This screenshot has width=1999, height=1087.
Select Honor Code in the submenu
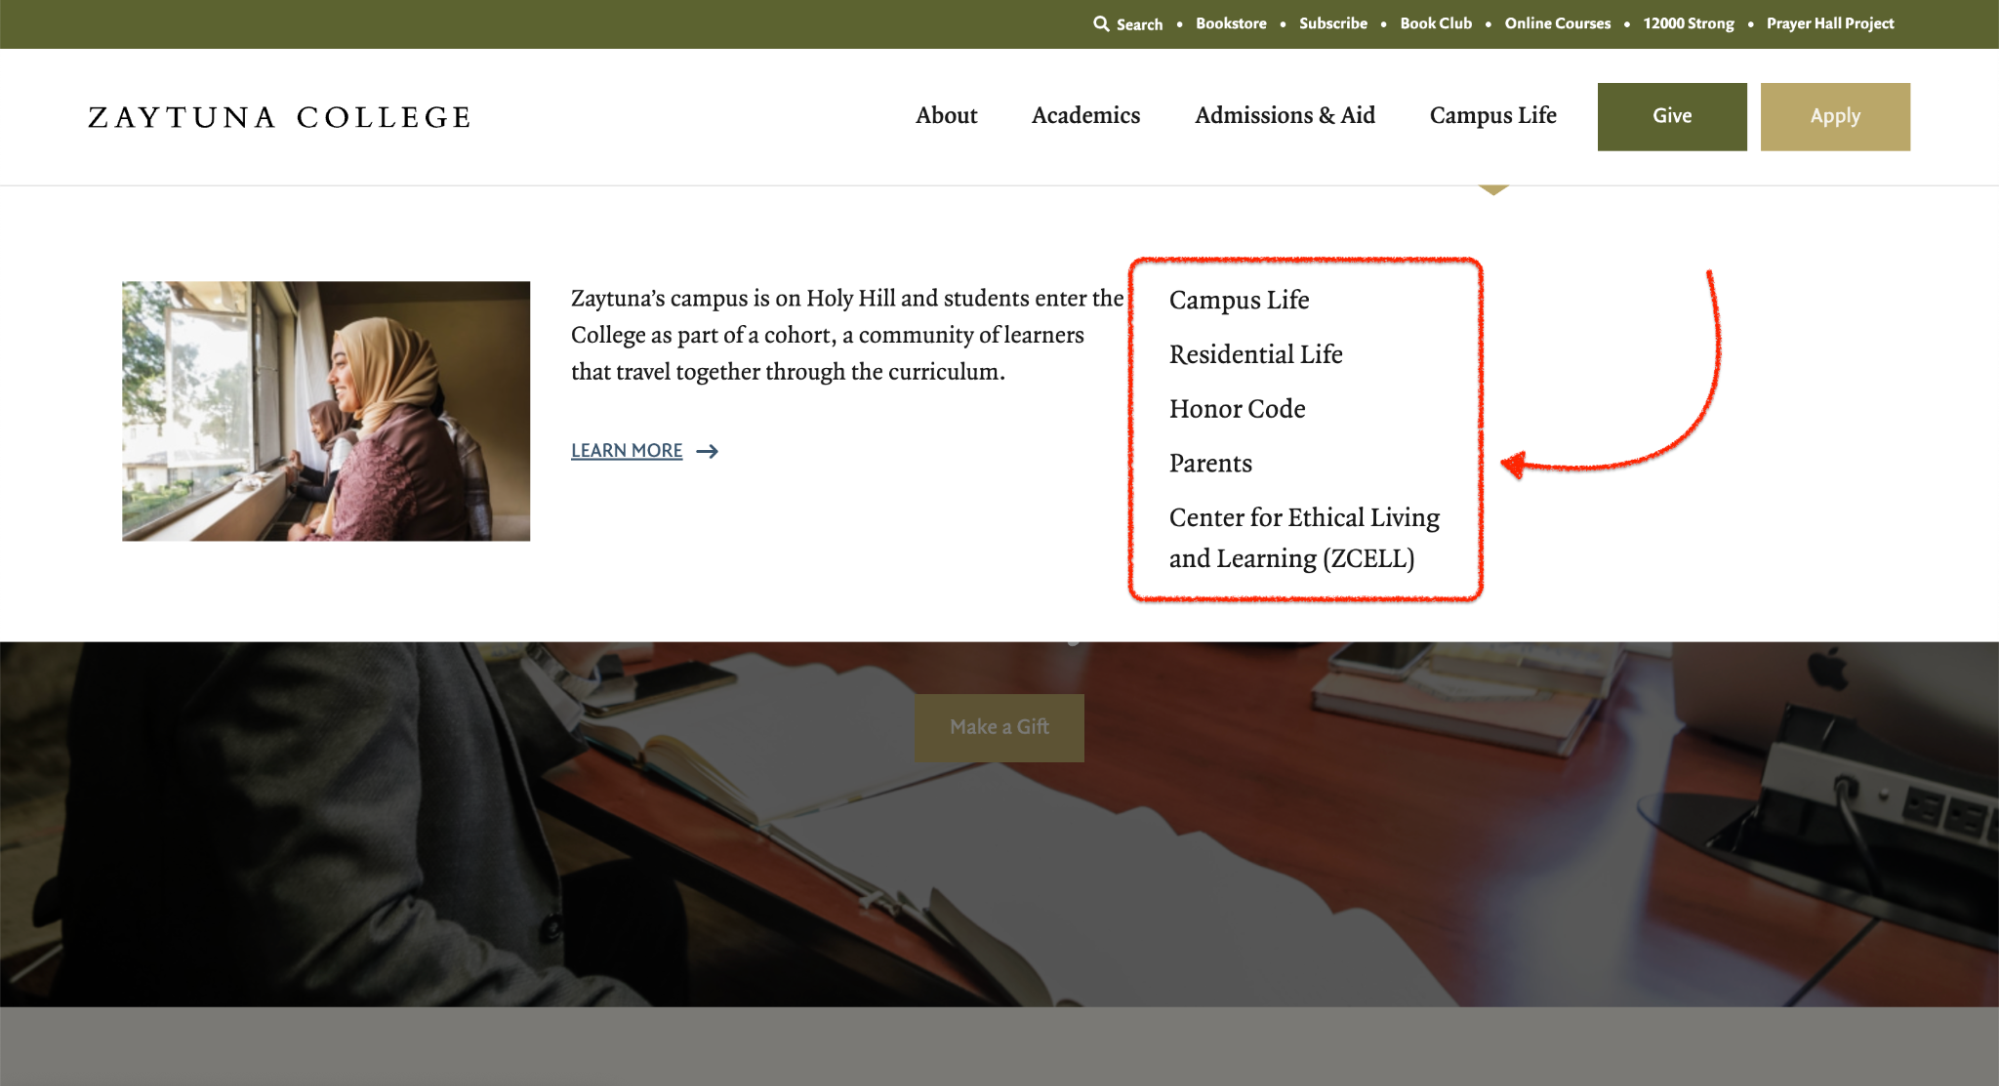pos(1237,409)
